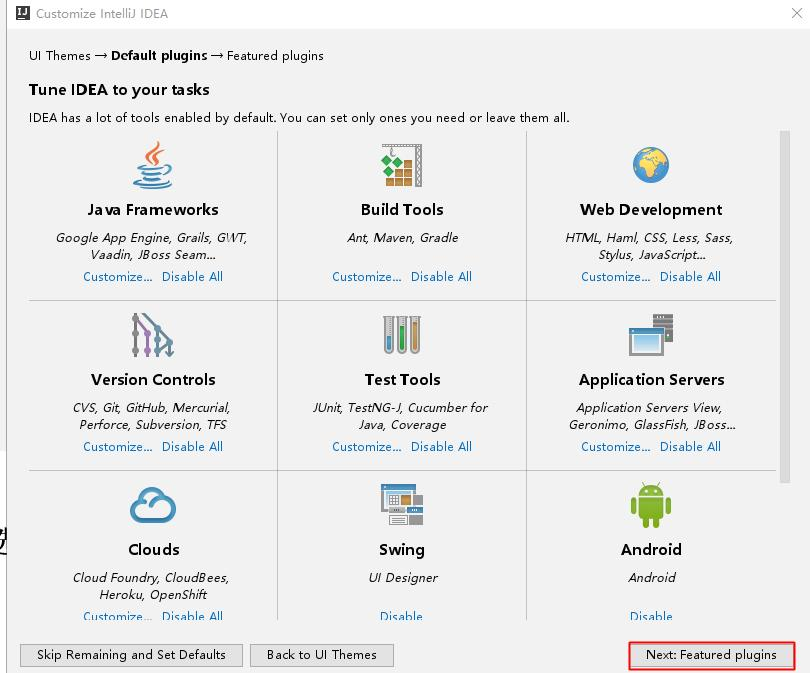Click the Java Frameworks coffee cup icon
810x673 pixels.
[x=153, y=165]
